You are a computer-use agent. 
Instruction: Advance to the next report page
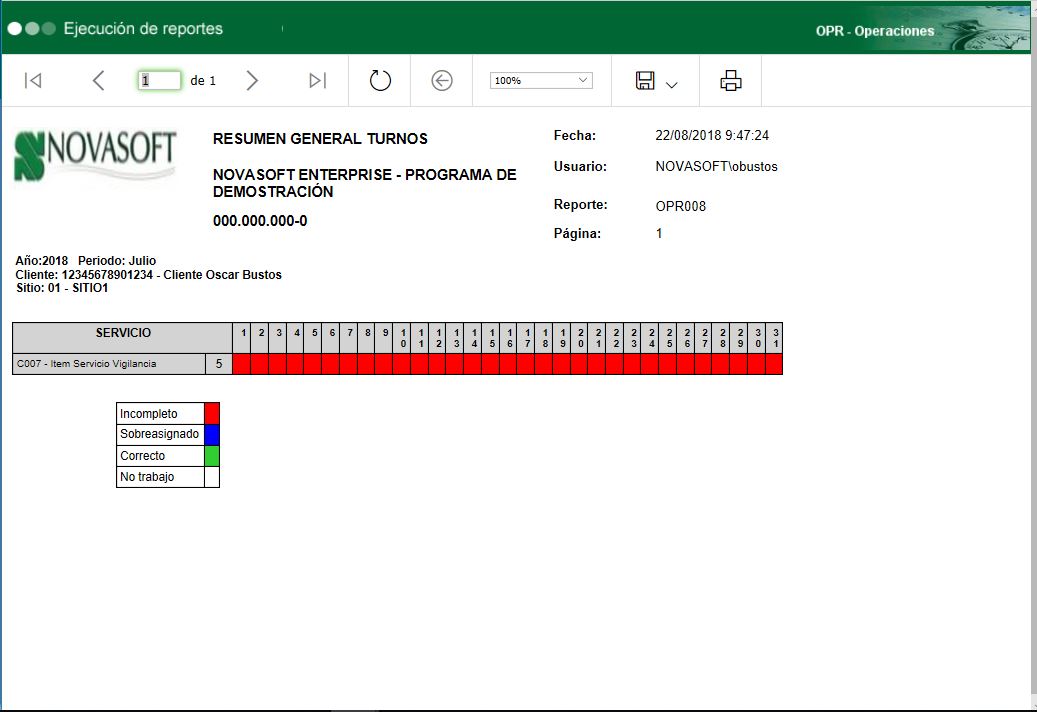tap(252, 81)
